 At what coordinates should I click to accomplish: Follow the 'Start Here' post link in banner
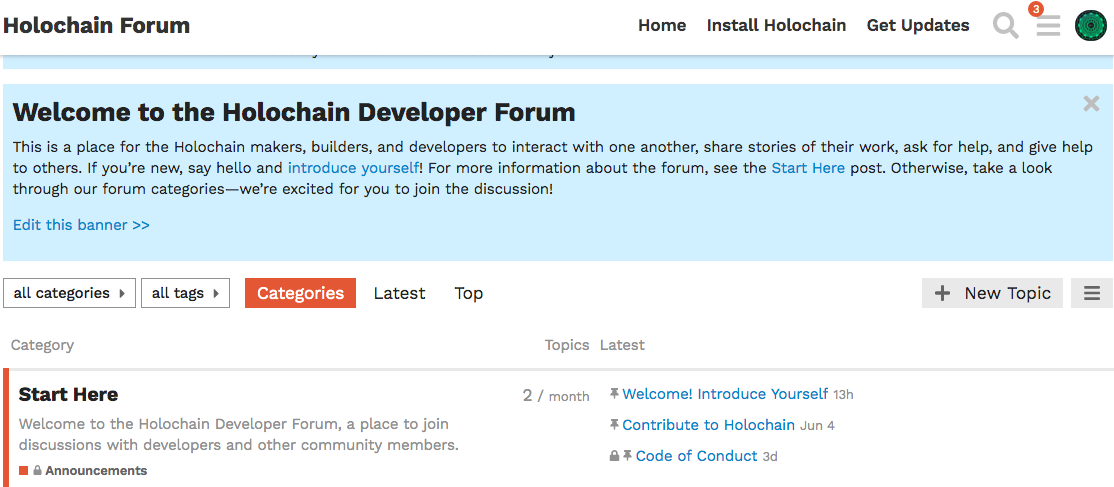[809, 168]
